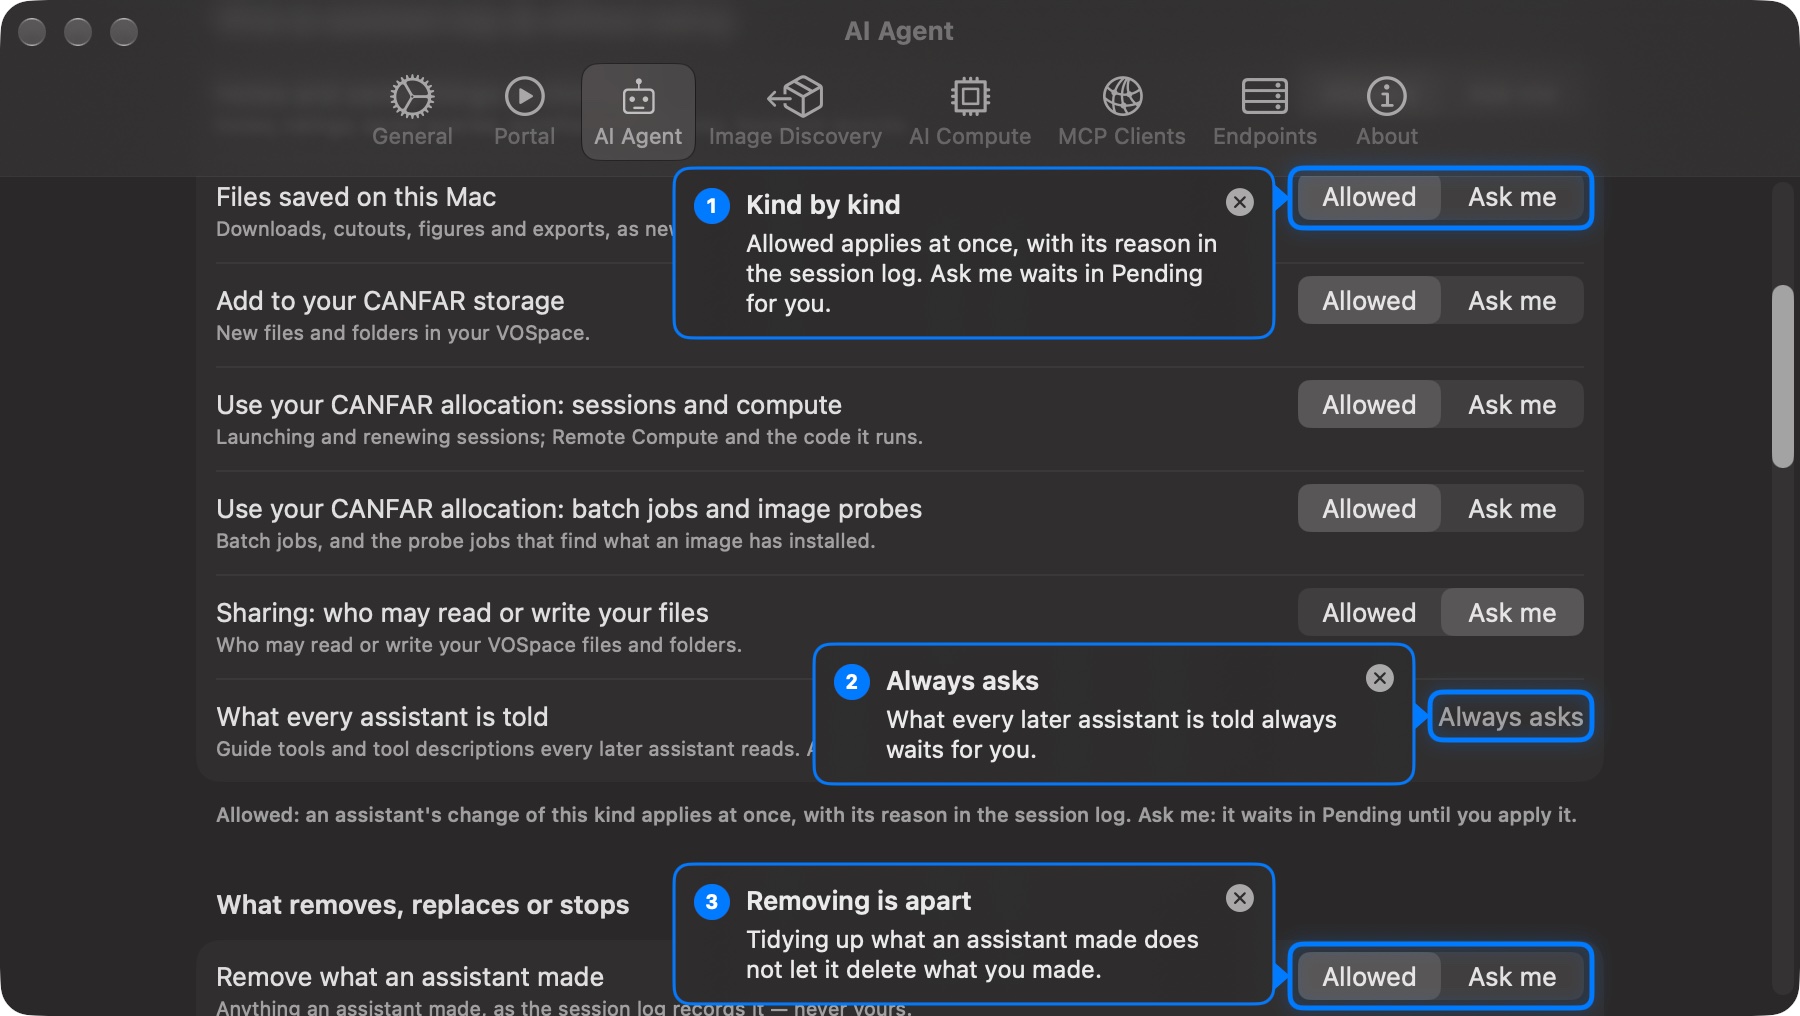
Task: Close the Removing is apart tip
Action: [x=1240, y=898]
